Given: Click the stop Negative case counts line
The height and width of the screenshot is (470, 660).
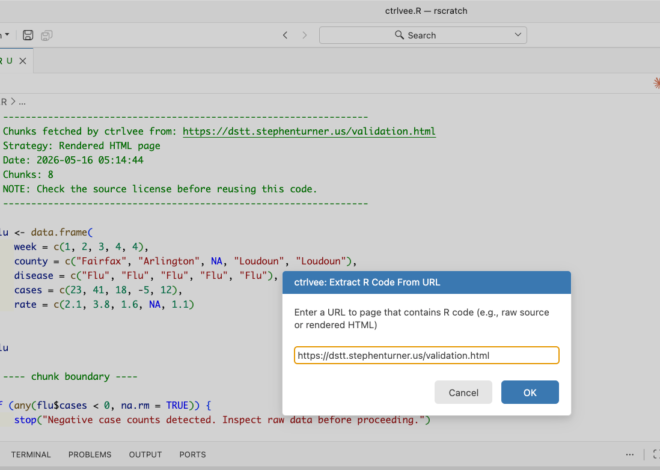Looking at the screenshot, I should (222, 420).
